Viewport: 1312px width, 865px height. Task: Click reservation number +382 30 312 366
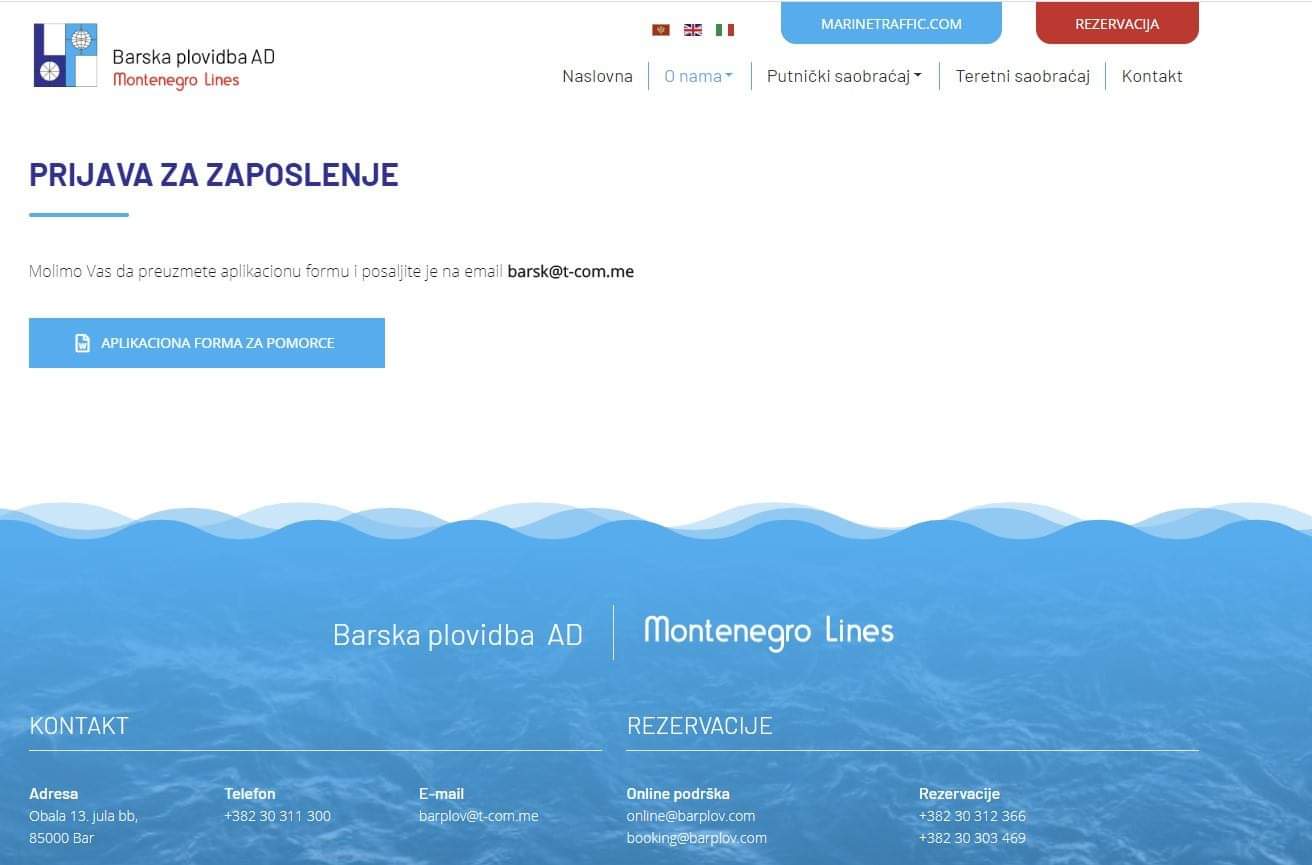[x=972, y=816]
